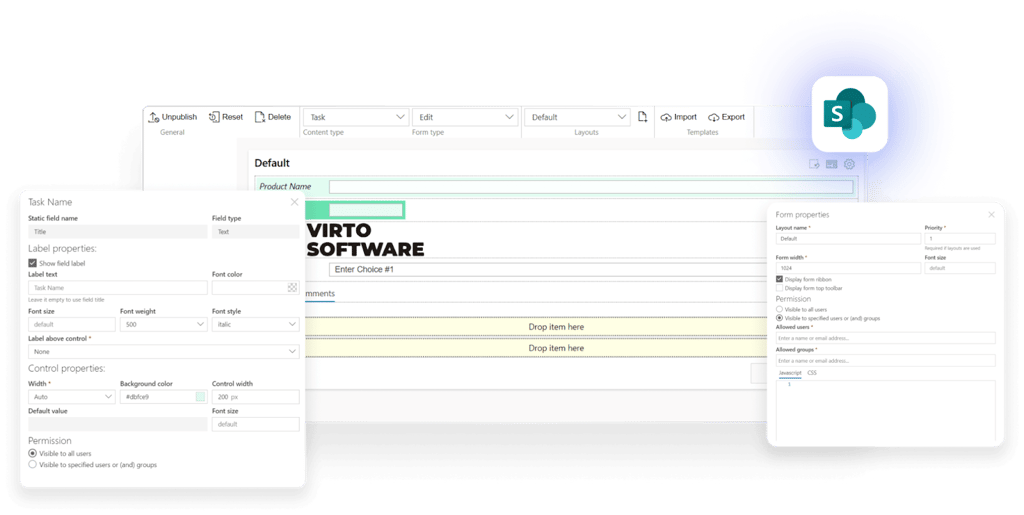Open the Width dropdown showing Auto
The height and width of the screenshot is (515, 1024).
point(71,397)
